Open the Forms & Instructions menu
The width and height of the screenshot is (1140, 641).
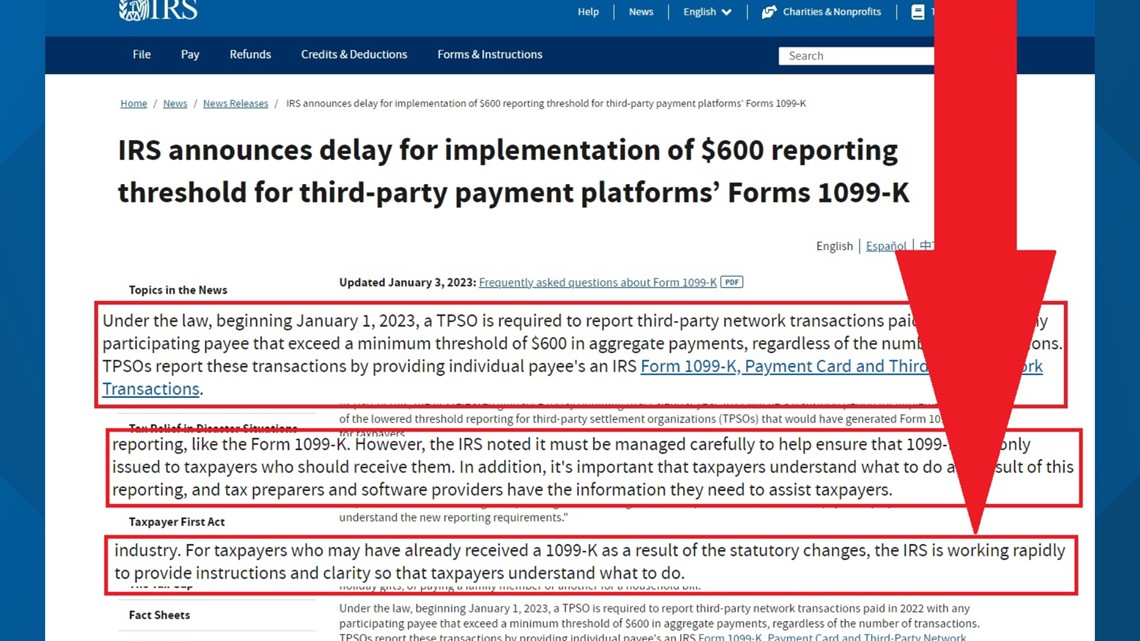(490, 55)
